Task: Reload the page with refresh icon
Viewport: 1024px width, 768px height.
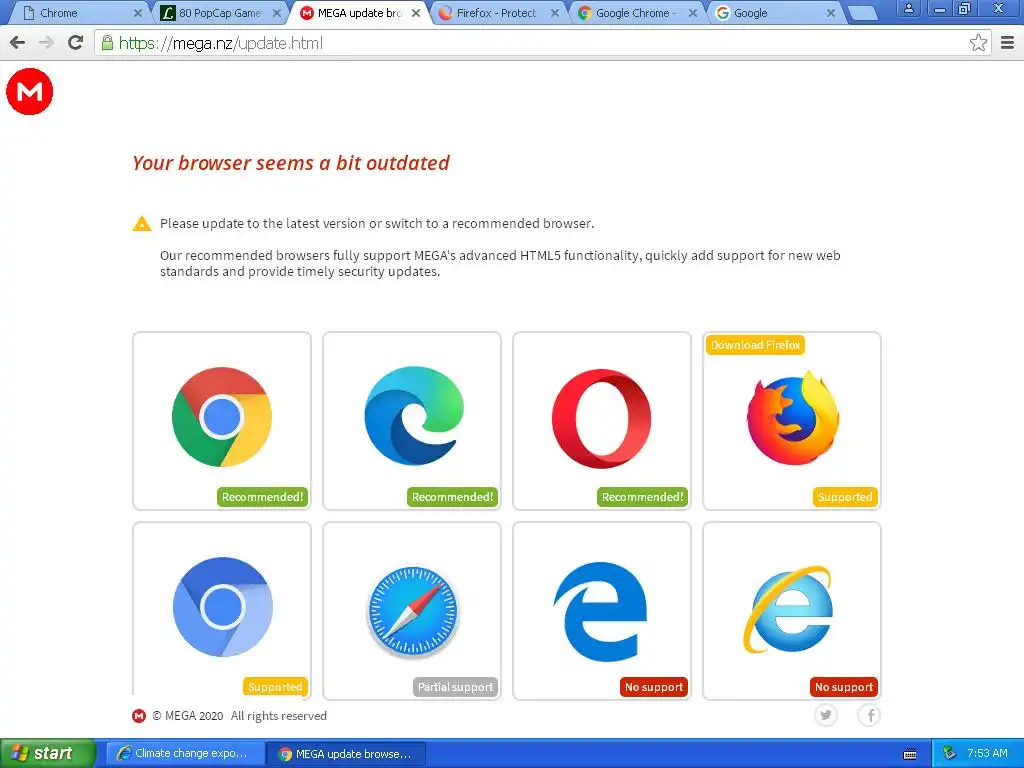Action: click(76, 43)
